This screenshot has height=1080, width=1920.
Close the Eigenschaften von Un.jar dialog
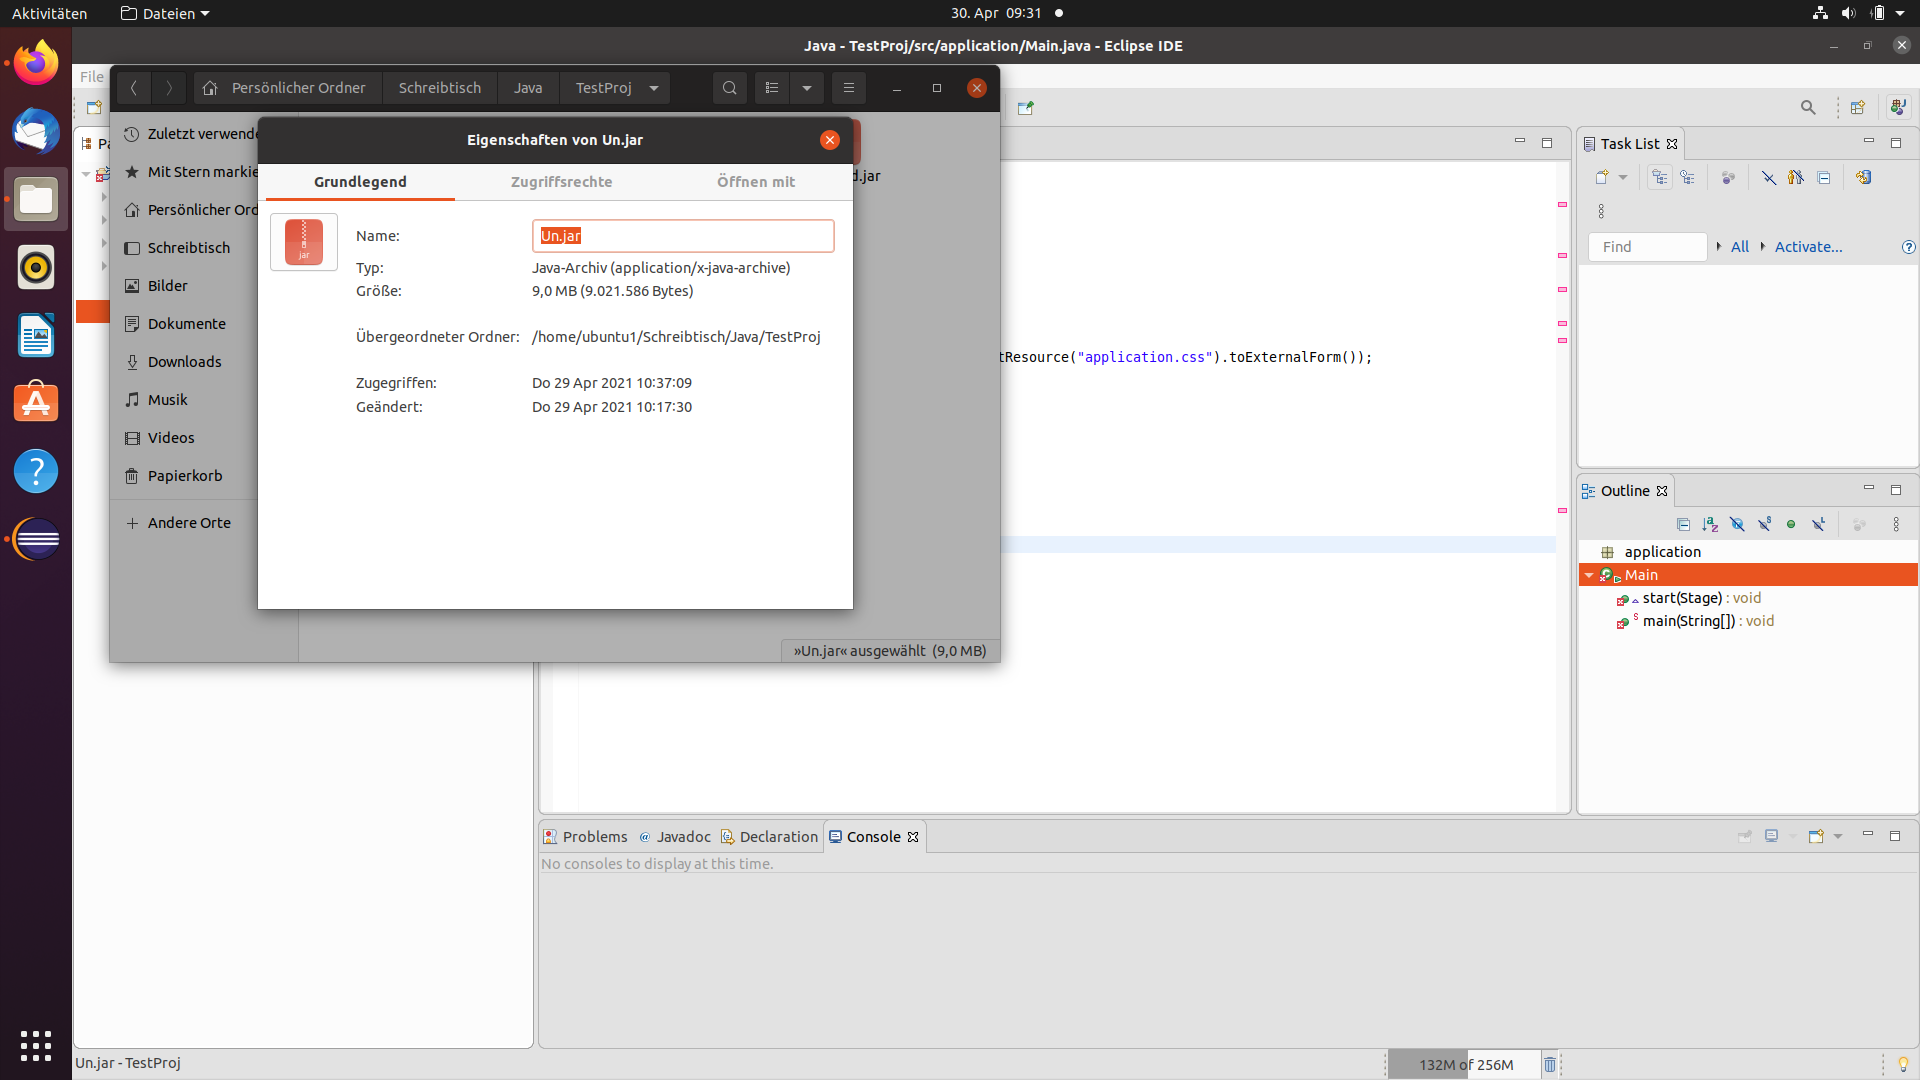[830, 140]
